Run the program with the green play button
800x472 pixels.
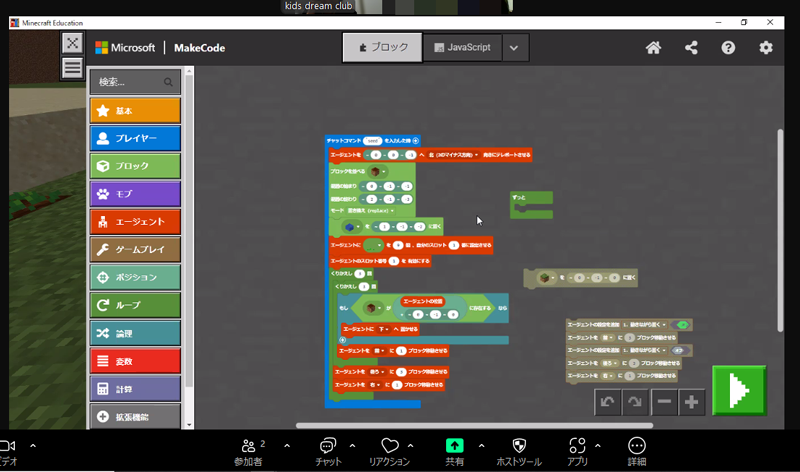tap(739, 390)
